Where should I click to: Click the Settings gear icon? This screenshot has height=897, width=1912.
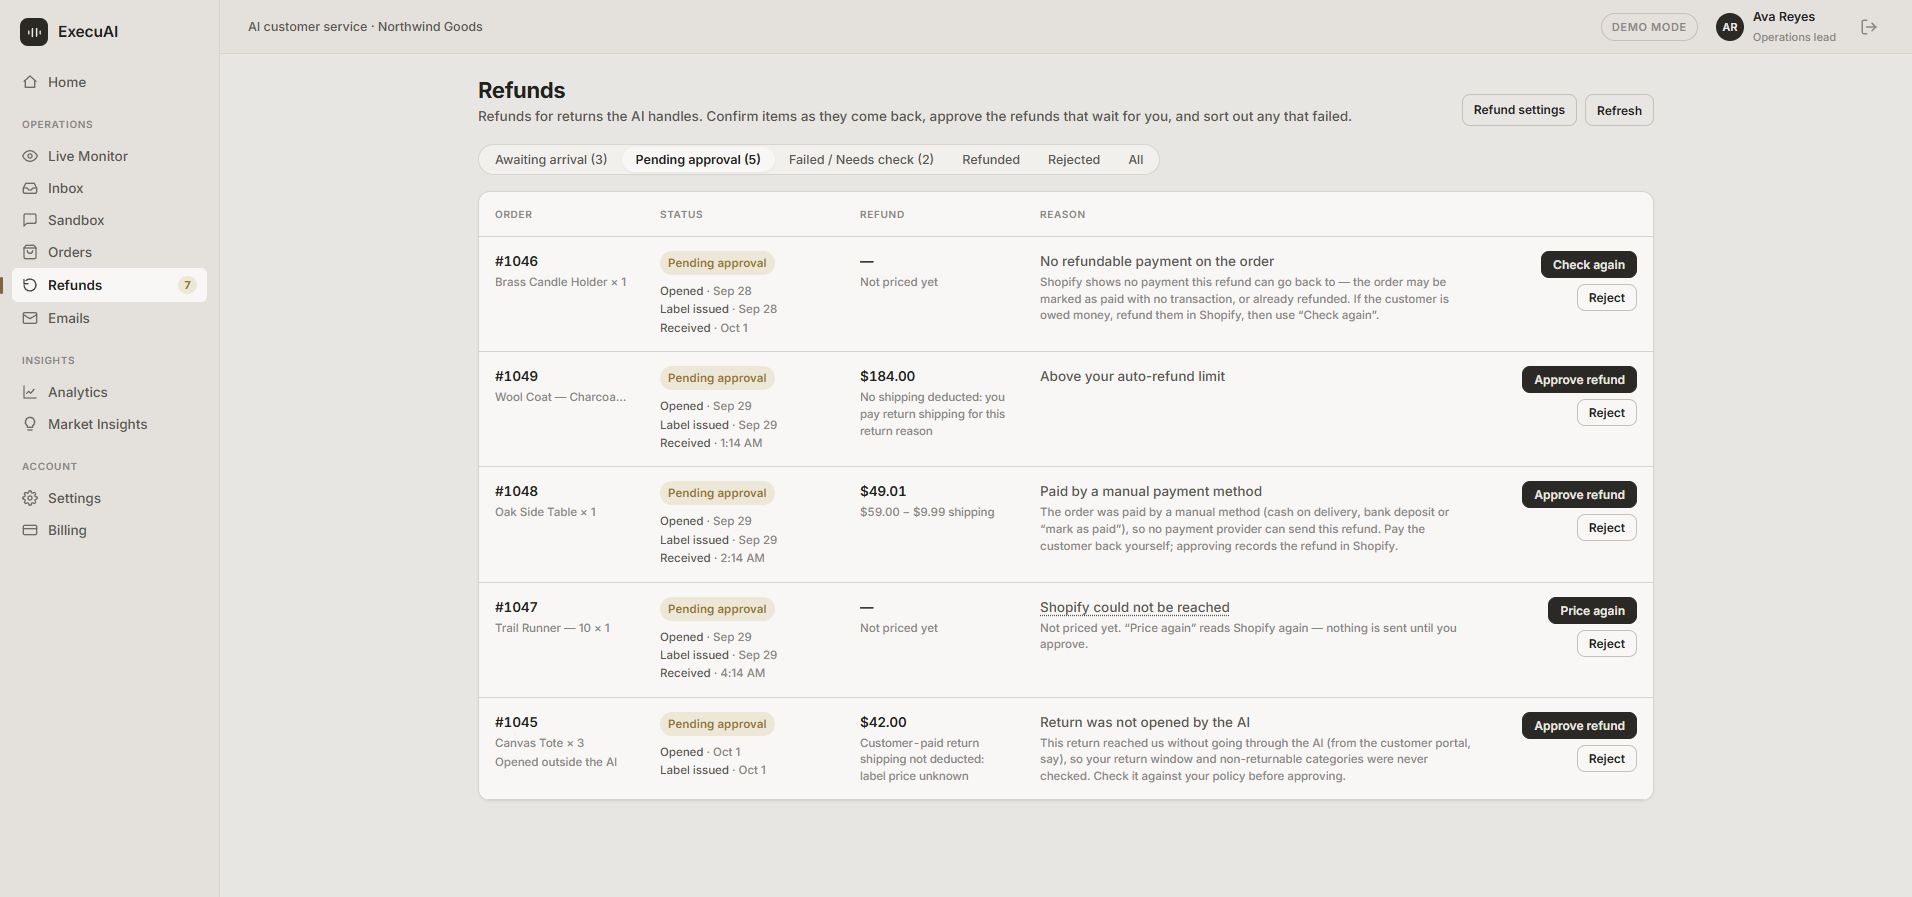pos(30,498)
